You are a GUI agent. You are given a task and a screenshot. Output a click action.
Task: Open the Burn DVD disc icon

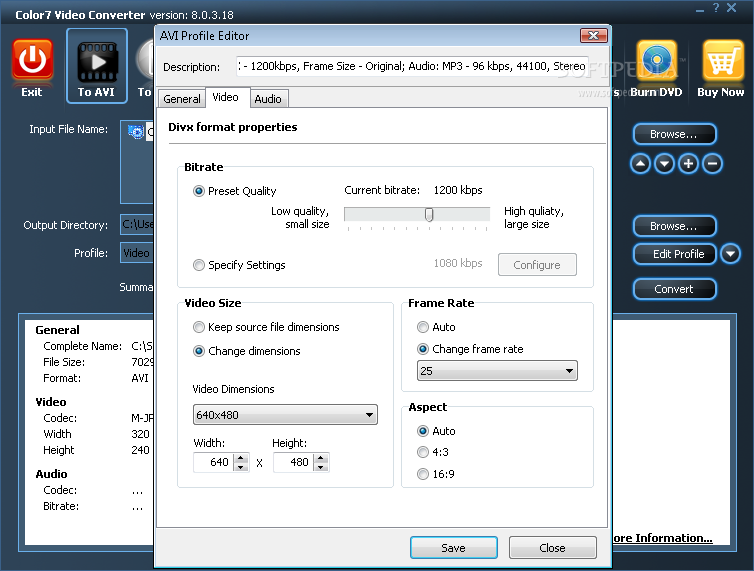657,60
